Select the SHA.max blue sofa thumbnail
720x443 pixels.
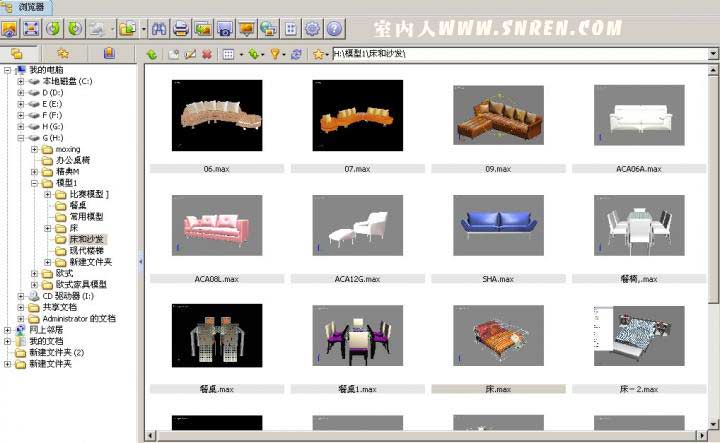(498, 225)
